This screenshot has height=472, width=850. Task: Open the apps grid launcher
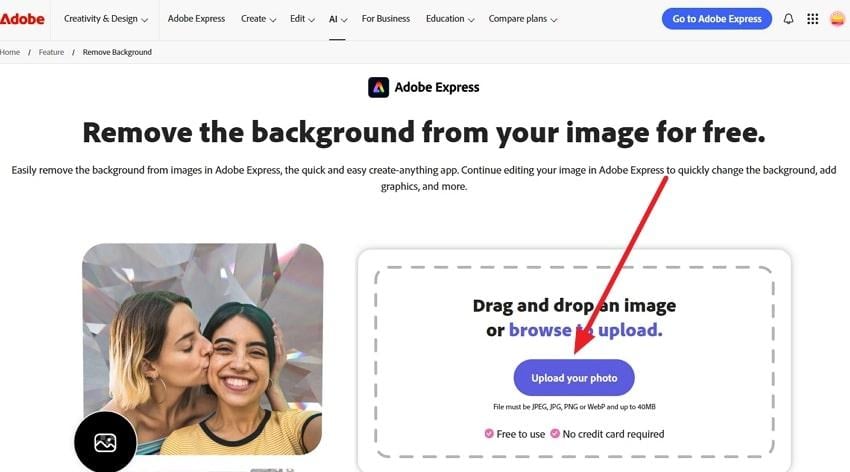pyautogui.click(x=812, y=19)
